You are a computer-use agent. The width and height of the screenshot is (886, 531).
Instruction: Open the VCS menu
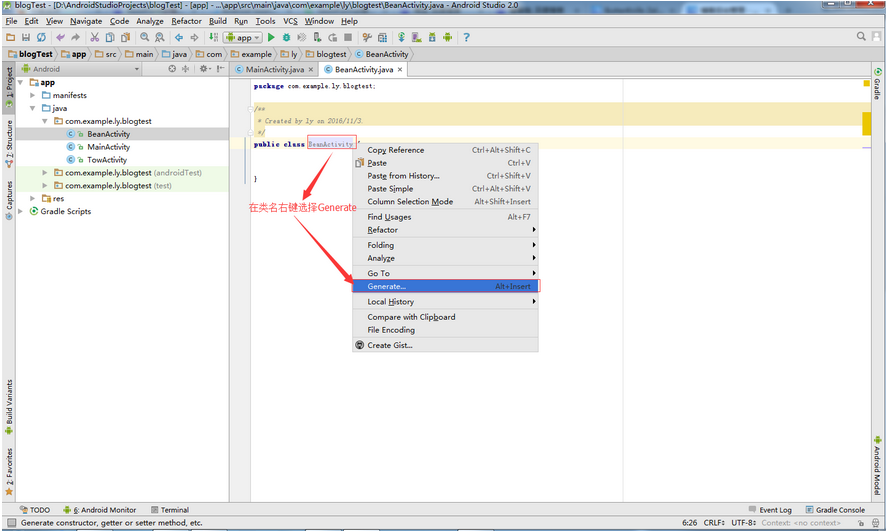click(x=290, y=21)
